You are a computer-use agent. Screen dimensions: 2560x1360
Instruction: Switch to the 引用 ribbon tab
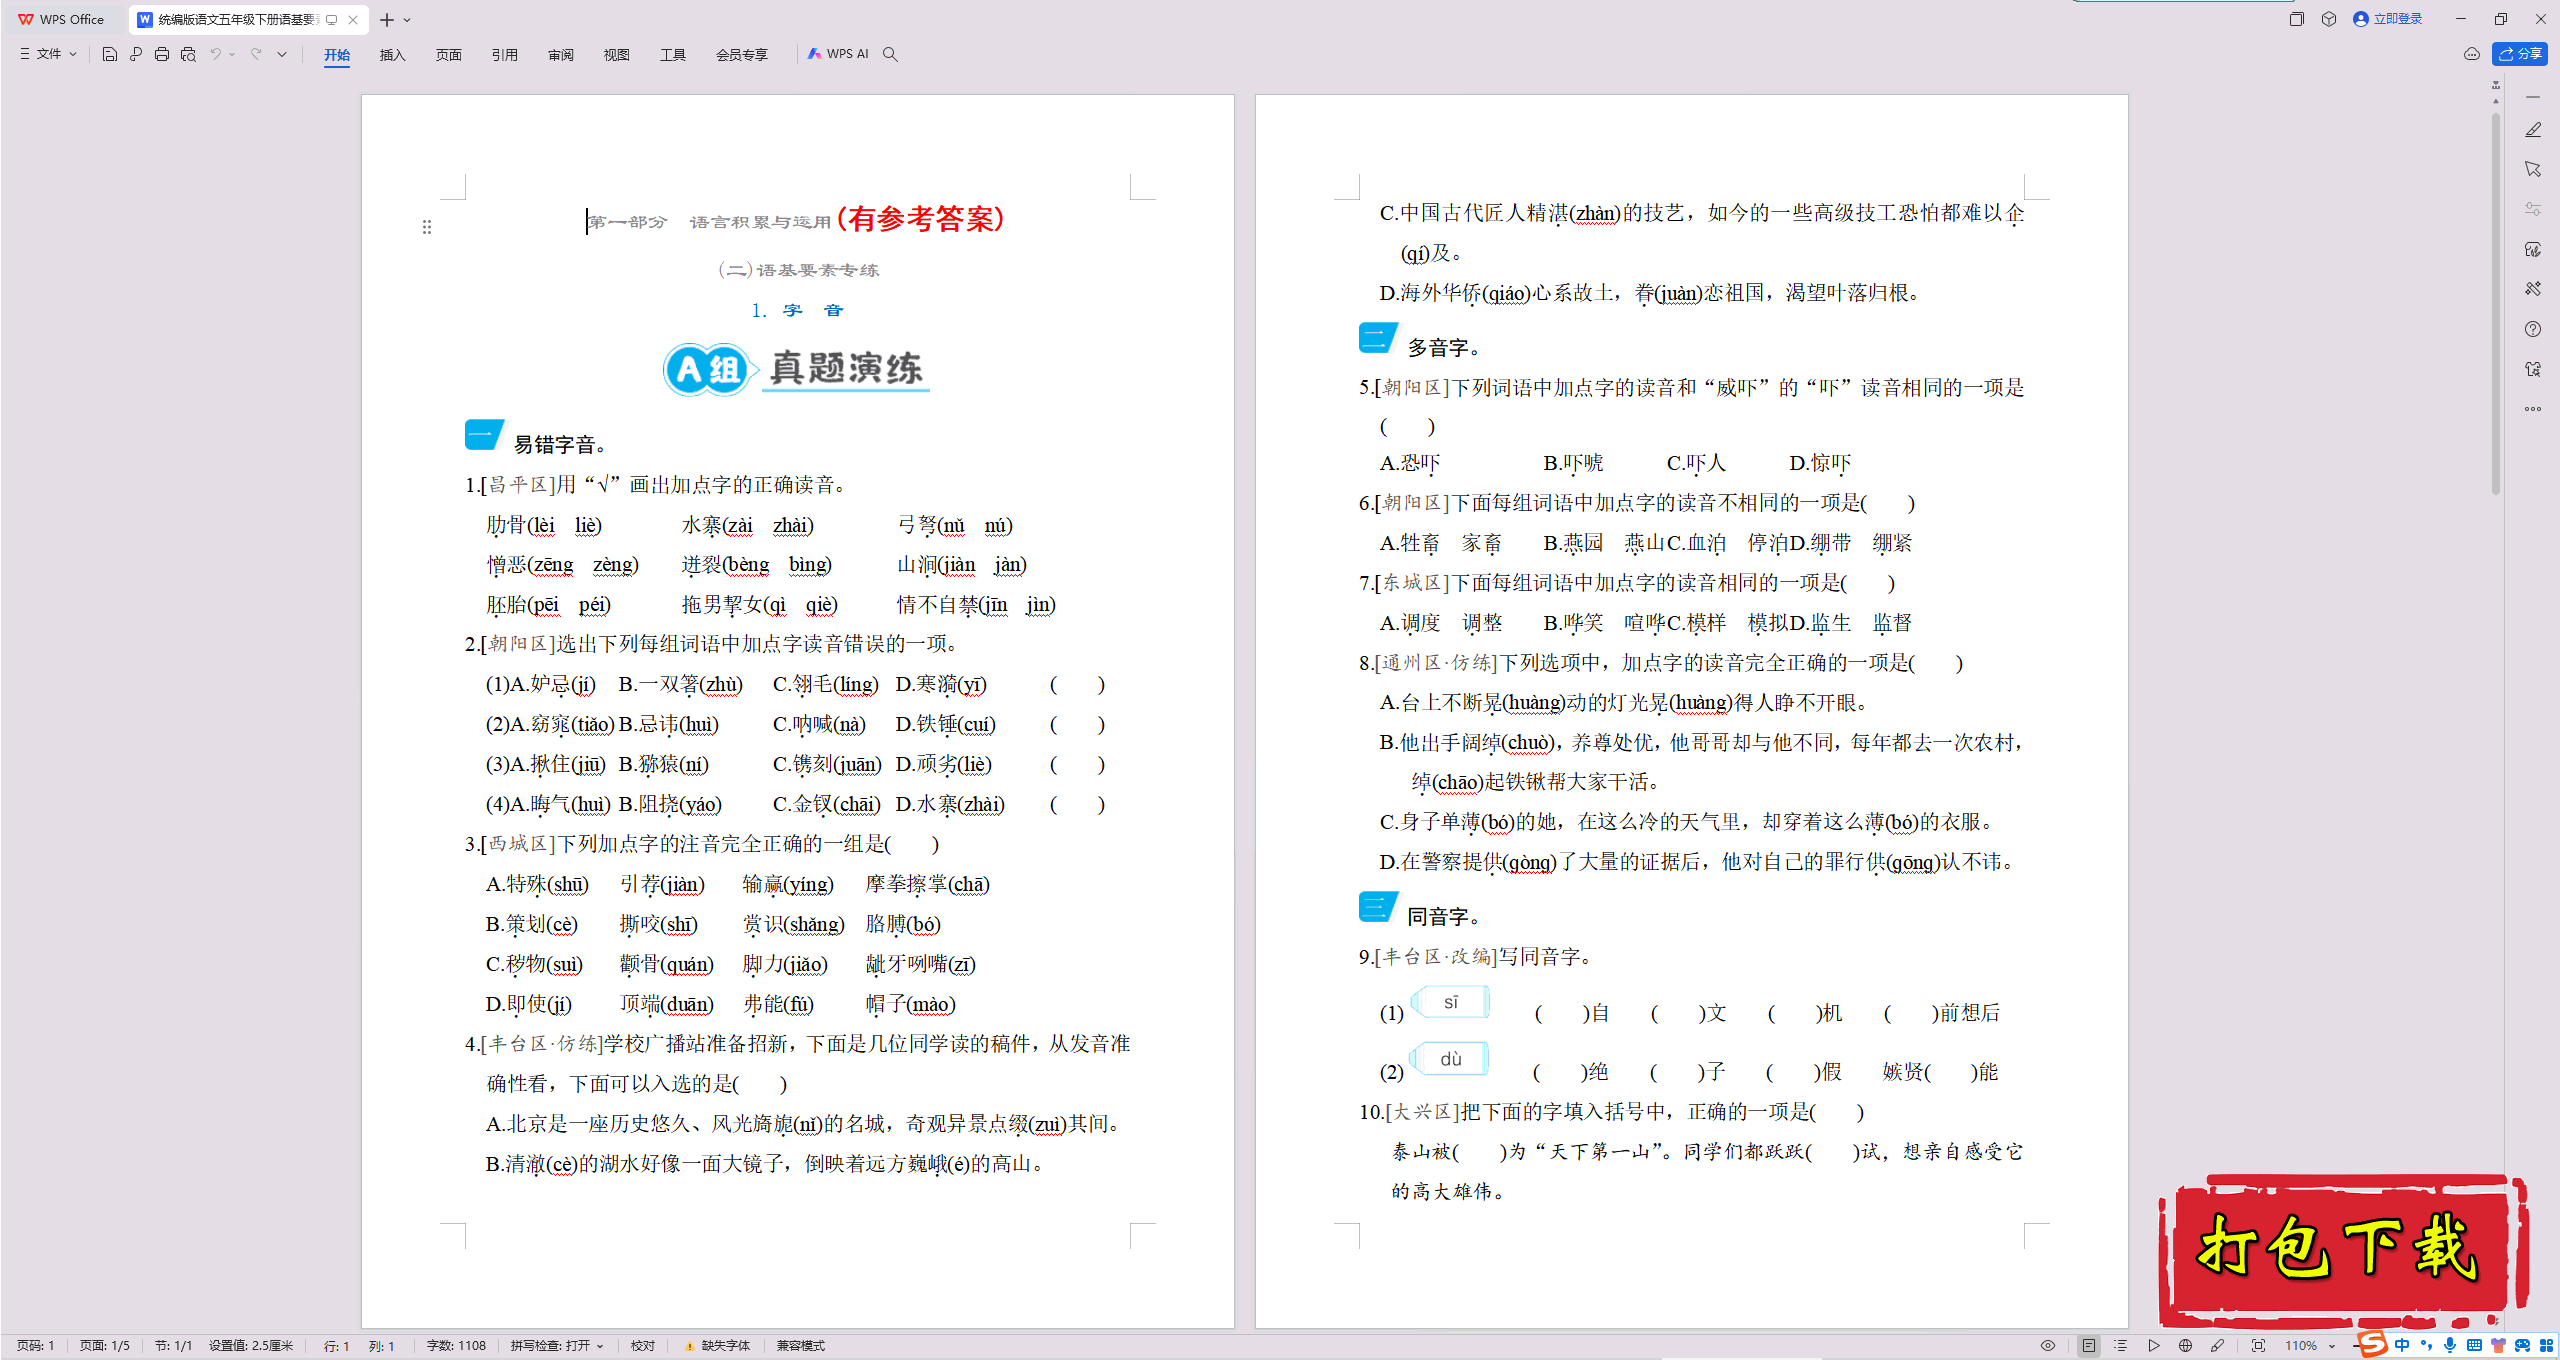coord(505,55)
